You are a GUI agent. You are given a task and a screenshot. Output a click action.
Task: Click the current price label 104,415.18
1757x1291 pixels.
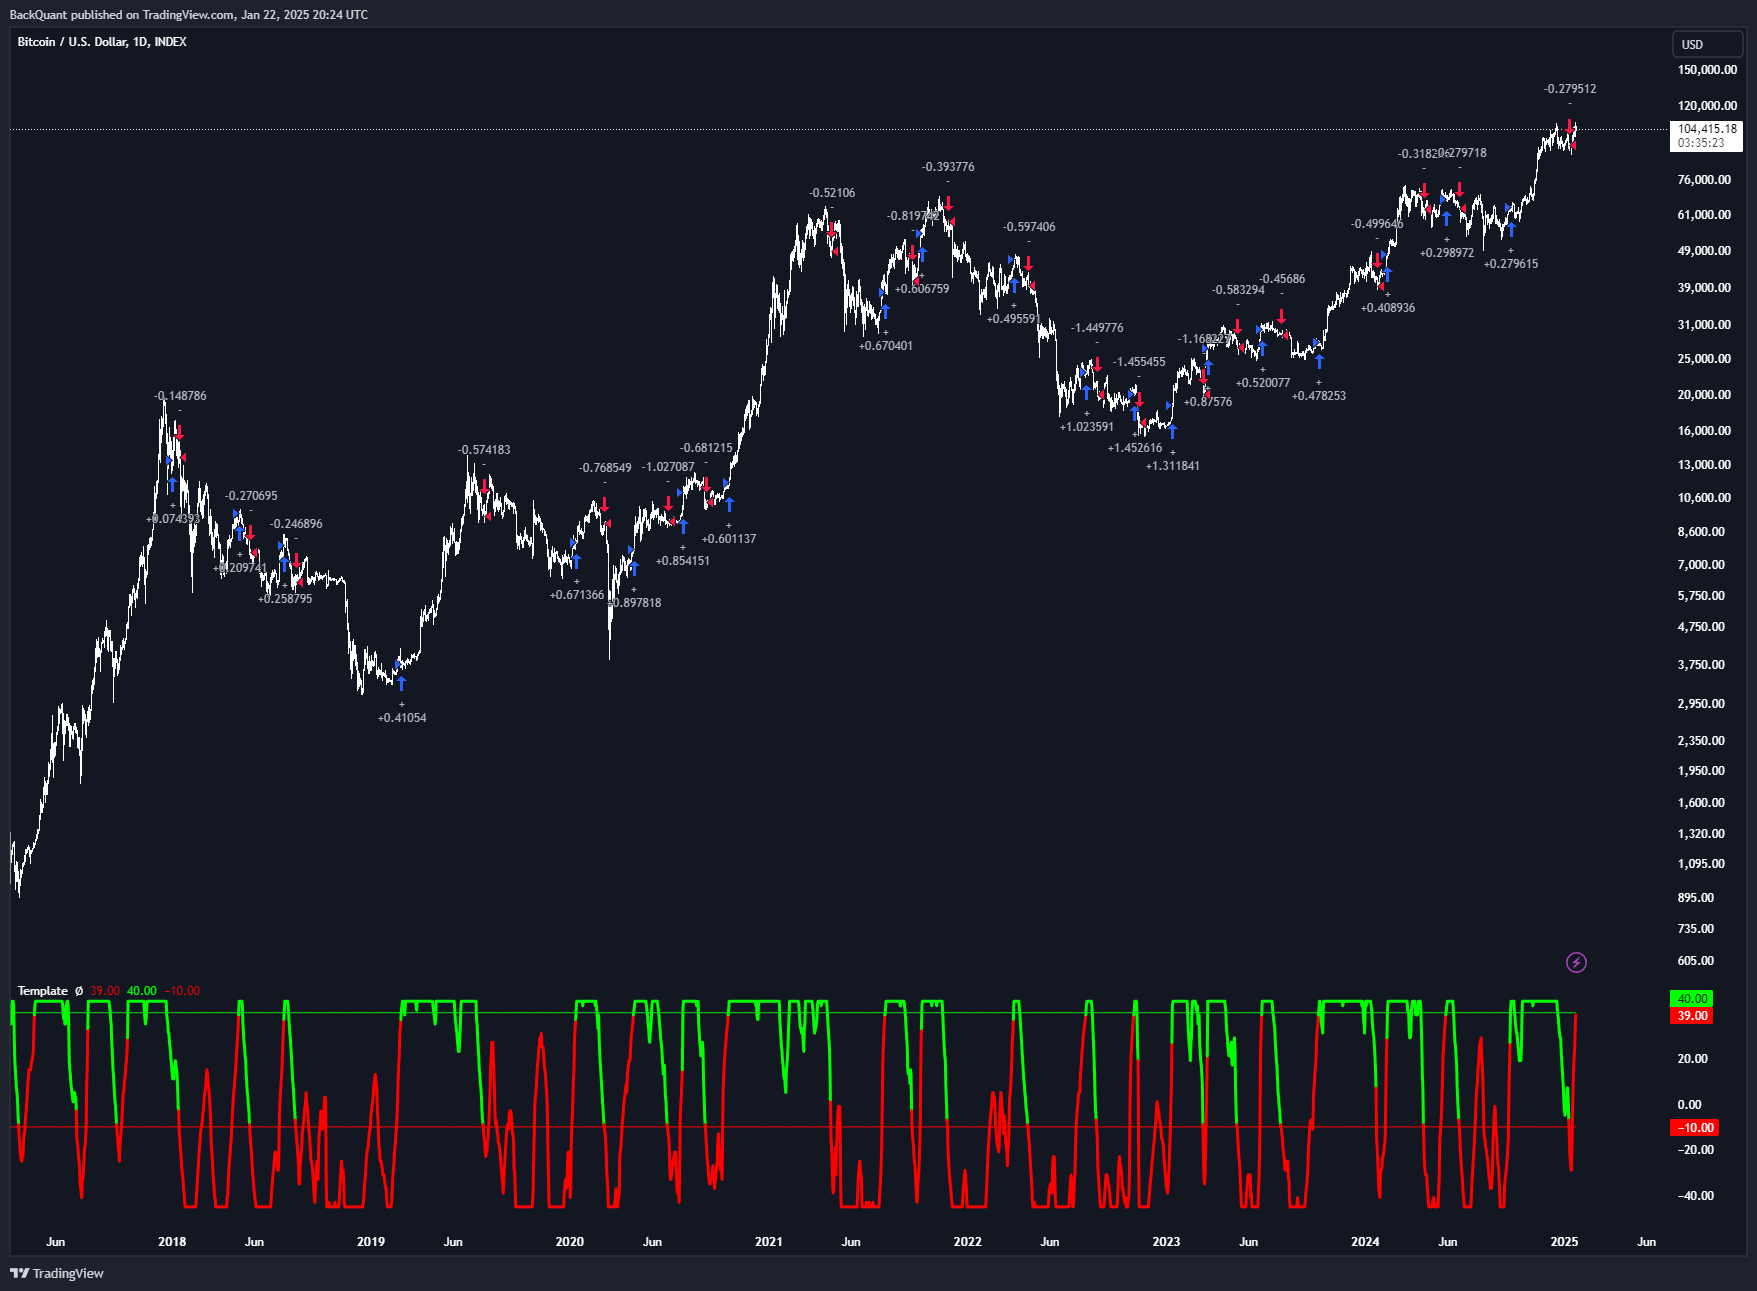pos(1707,129)
